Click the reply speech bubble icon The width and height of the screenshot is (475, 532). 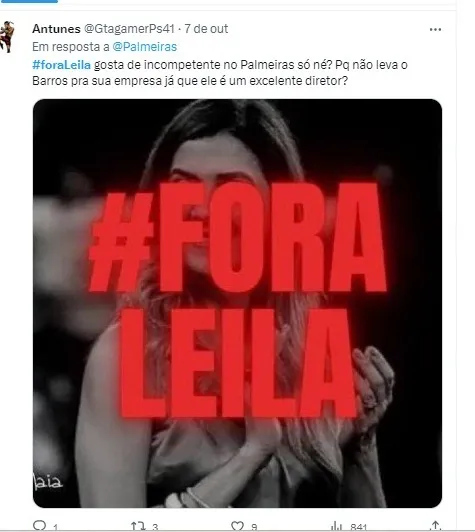[40, 525]
